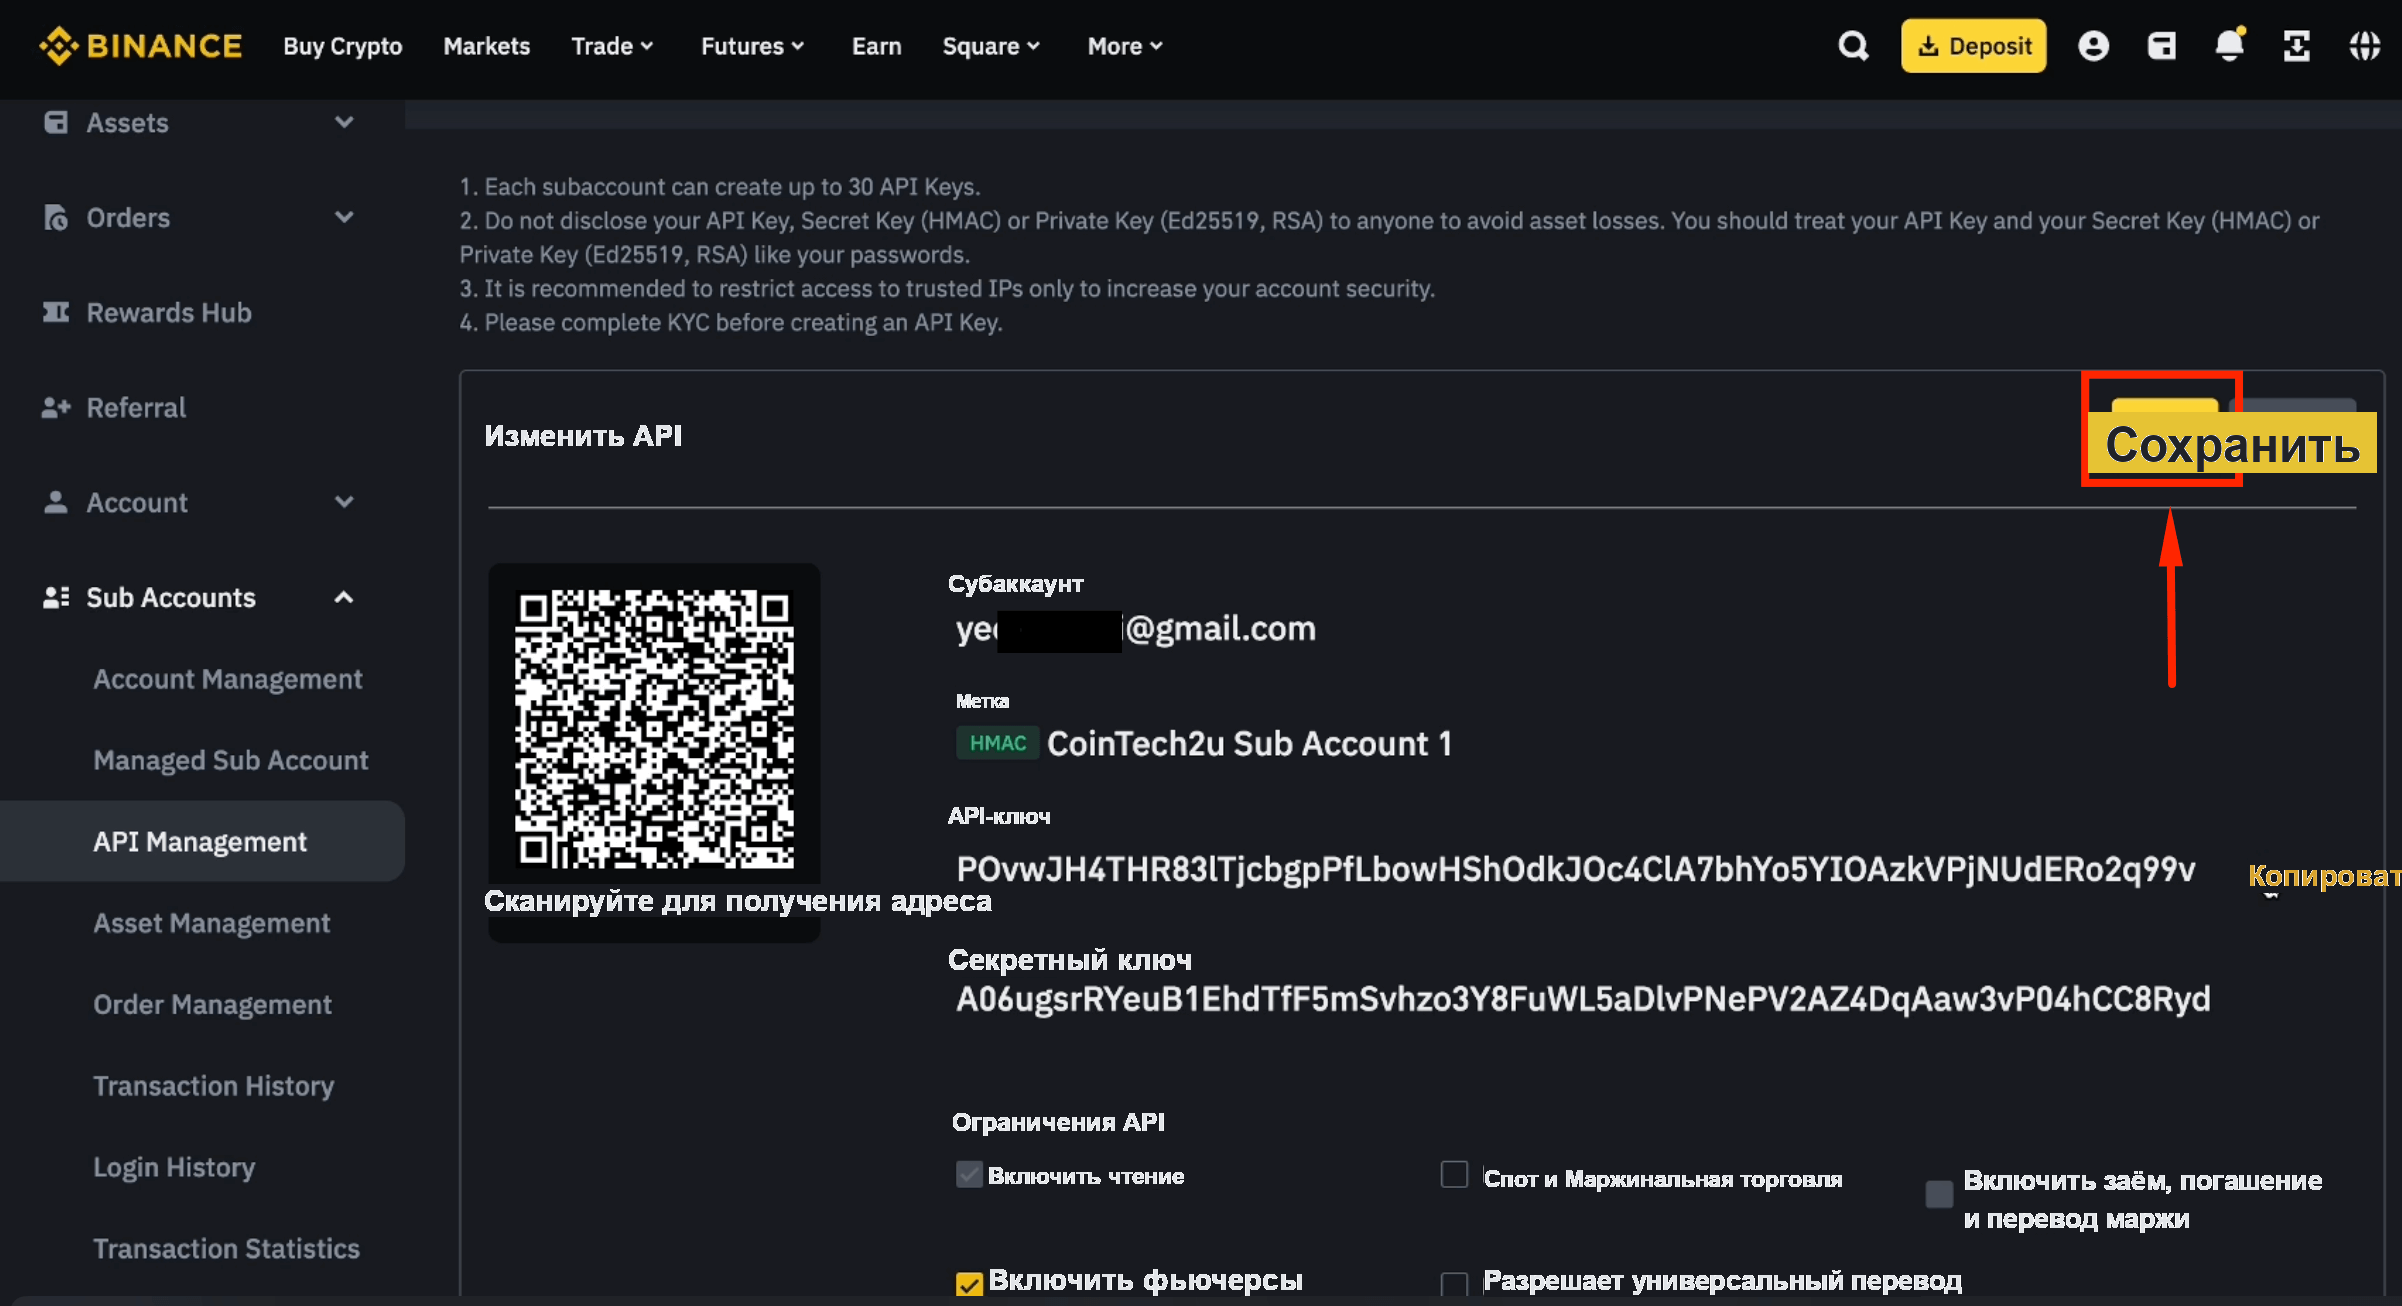Open the Earn page
2402x1306 pixels.
tap(877, 46)
